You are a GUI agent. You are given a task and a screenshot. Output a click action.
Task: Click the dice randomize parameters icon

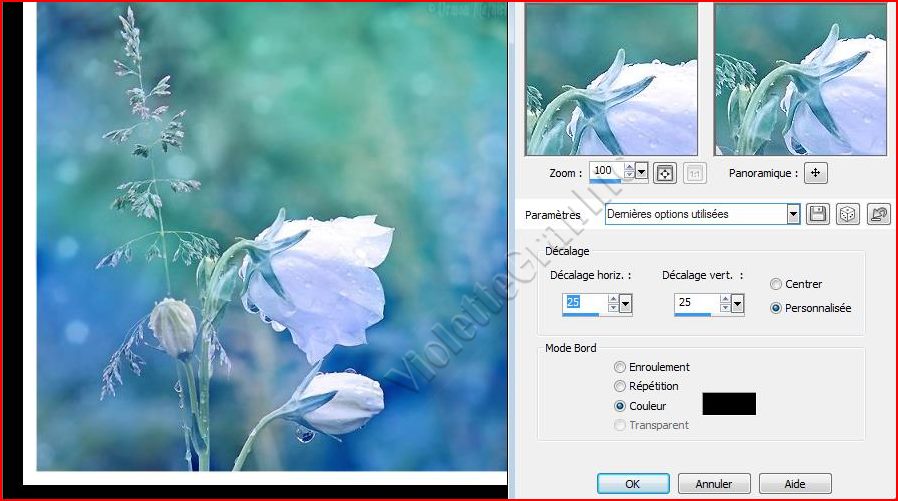847,214
